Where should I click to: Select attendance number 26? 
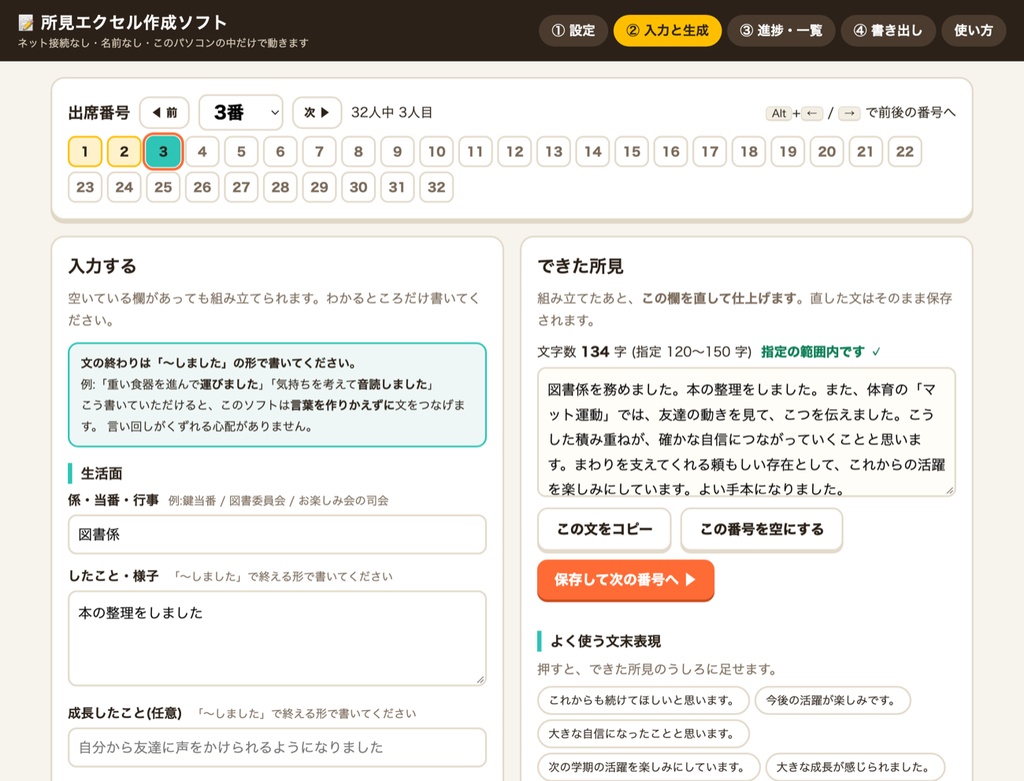coord(202,187)
